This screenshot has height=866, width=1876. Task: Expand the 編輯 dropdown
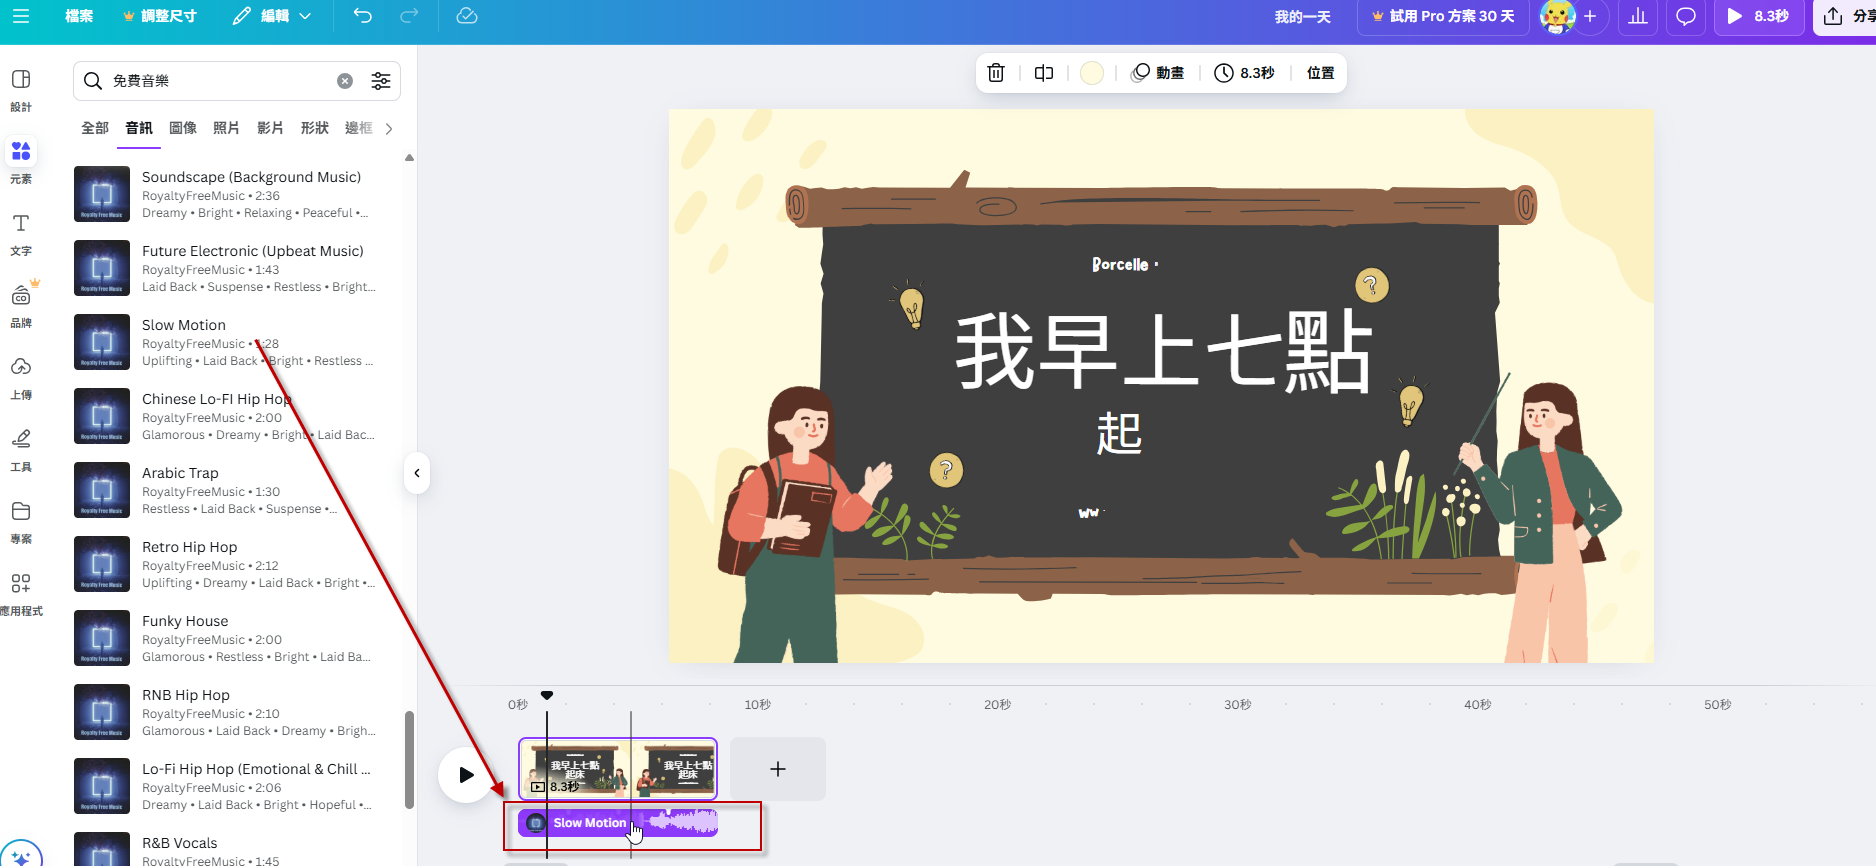coord(272,16)
